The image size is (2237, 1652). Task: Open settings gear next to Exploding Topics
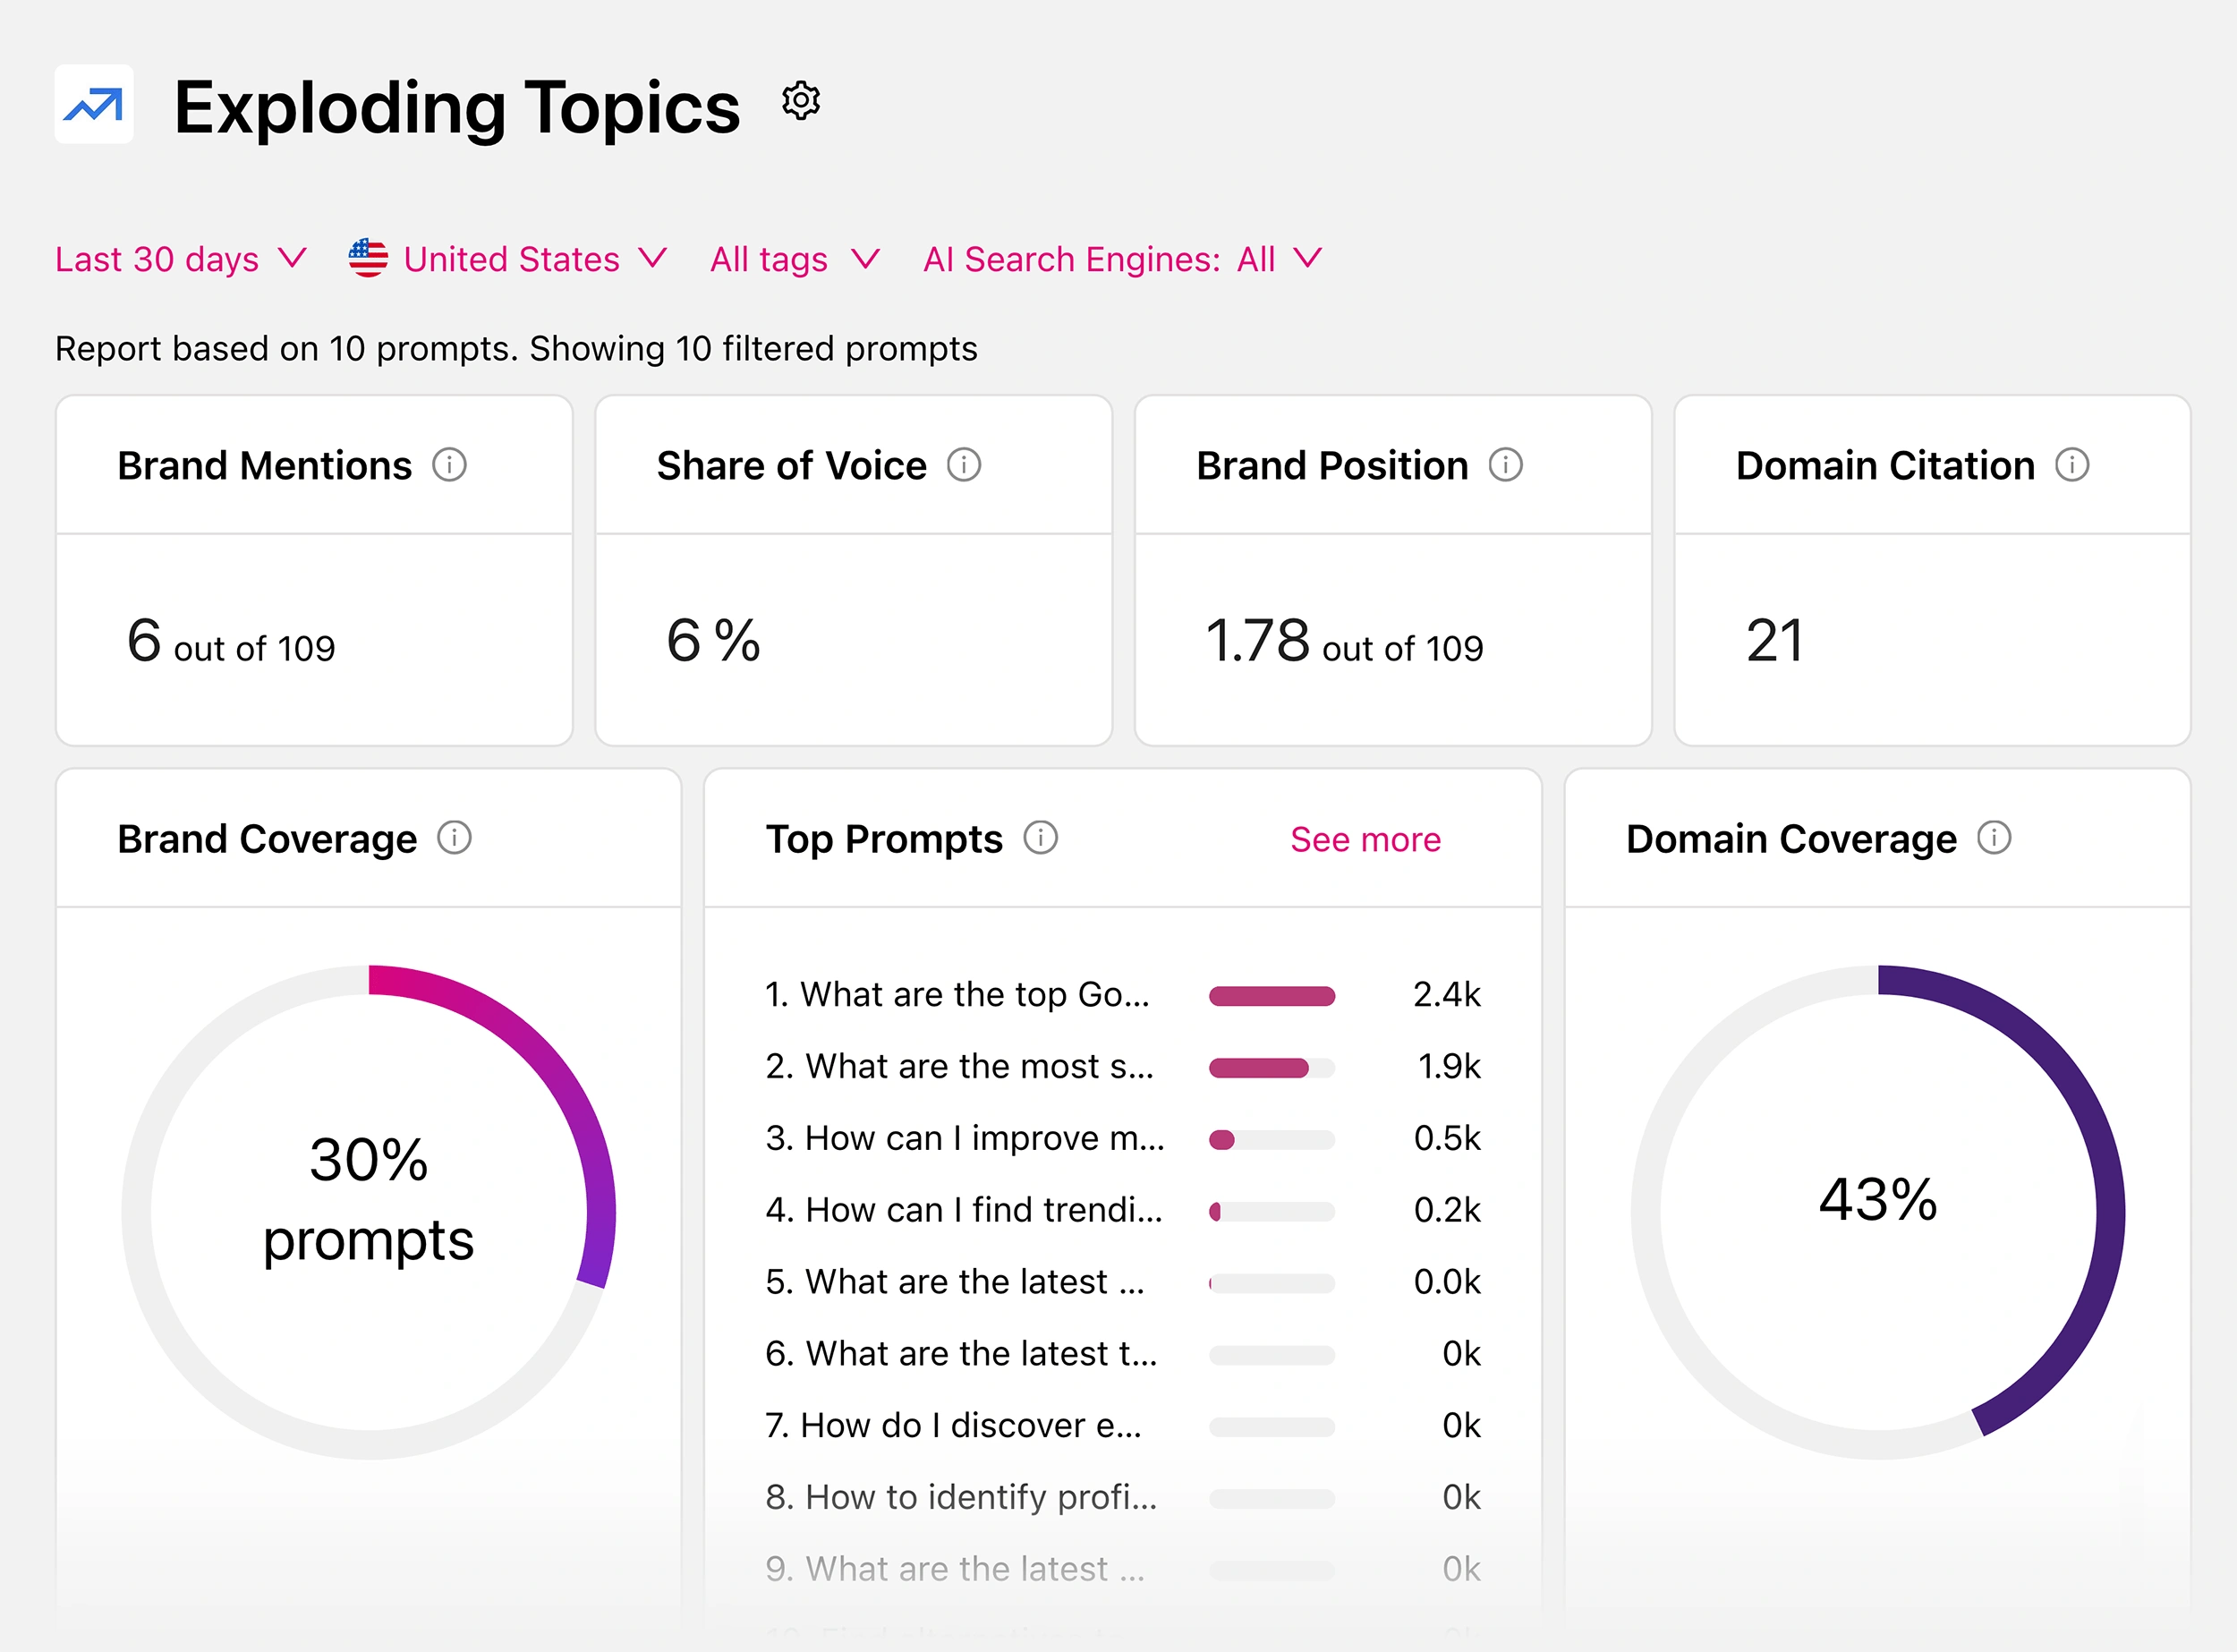point(801,101)
